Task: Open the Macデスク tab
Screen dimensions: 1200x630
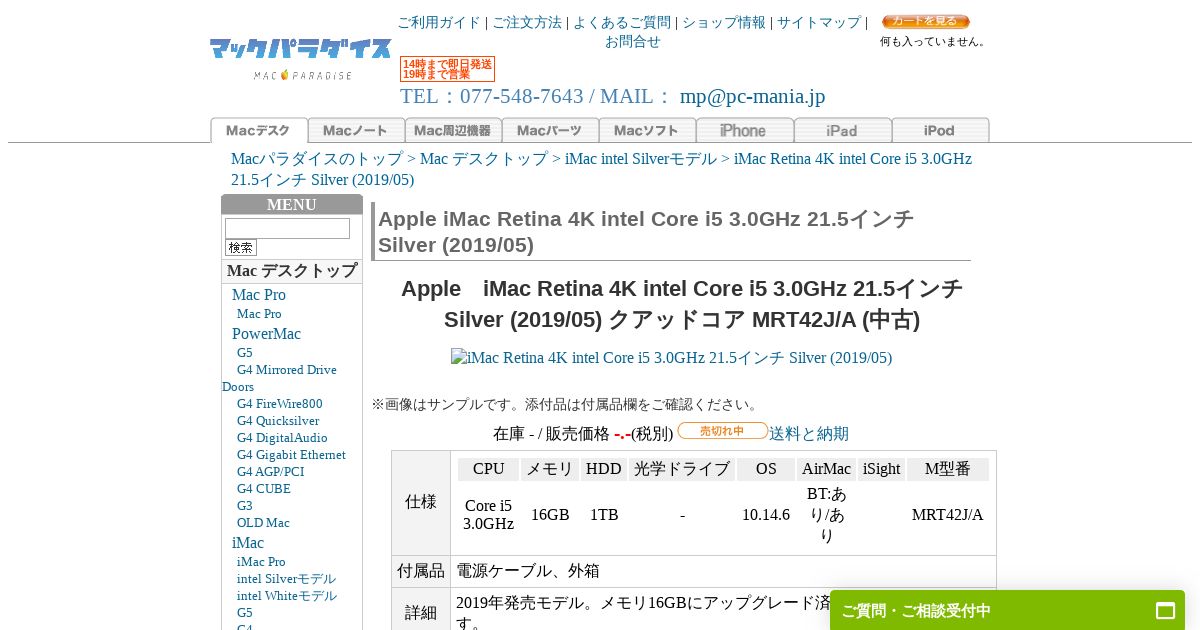Action: [x=259, y=130]
